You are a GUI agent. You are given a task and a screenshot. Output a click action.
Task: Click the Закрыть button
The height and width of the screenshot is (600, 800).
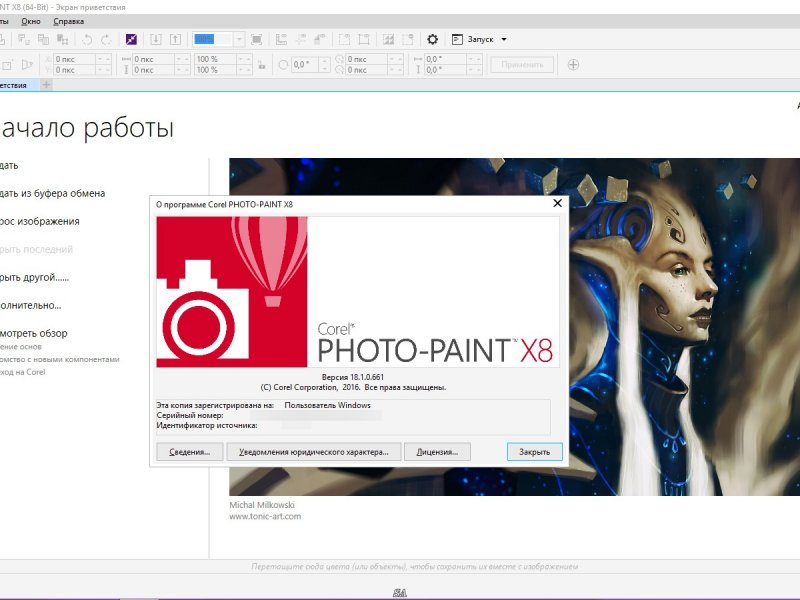[x=535, y=452]
